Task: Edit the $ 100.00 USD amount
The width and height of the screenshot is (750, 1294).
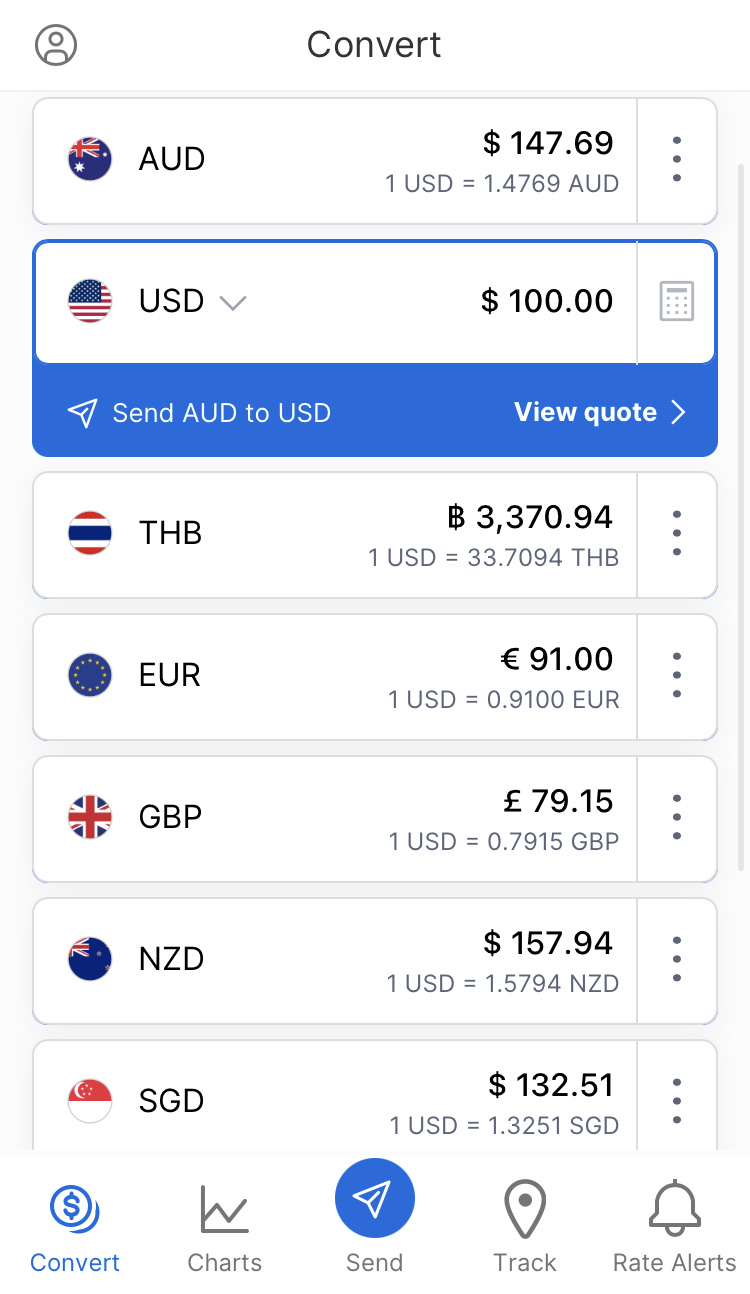Action: click(x=546, y=301)
